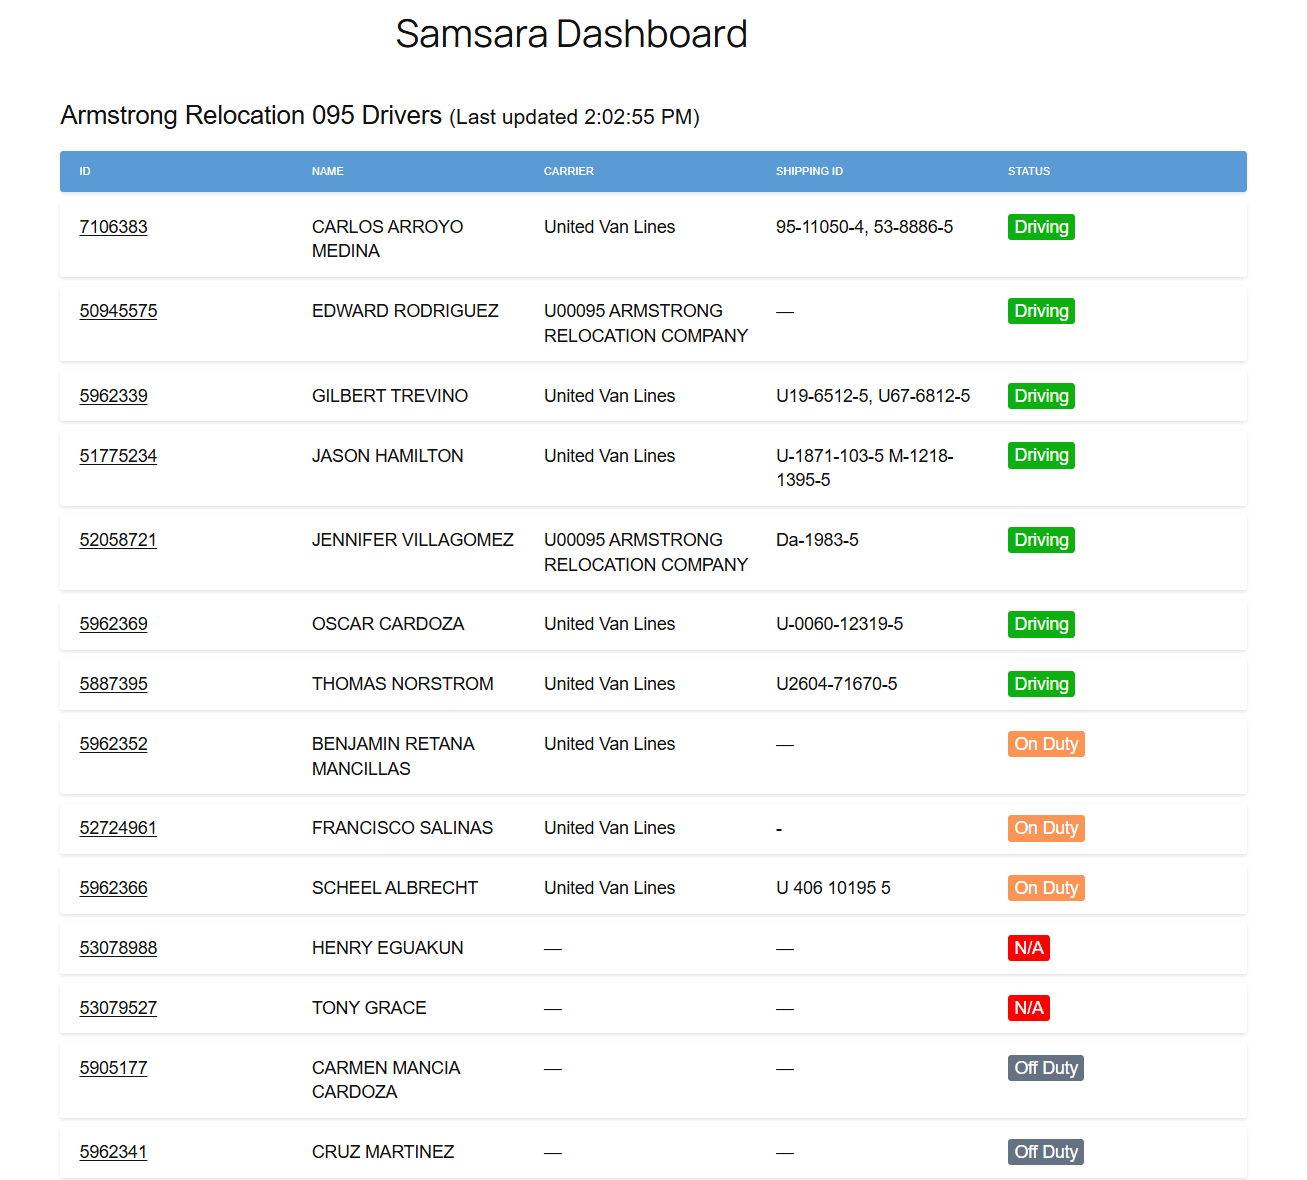Click the Last updated 2:02:55 PM timestamp
This screenshot has height=1180, width=1307.
(574, 117)
